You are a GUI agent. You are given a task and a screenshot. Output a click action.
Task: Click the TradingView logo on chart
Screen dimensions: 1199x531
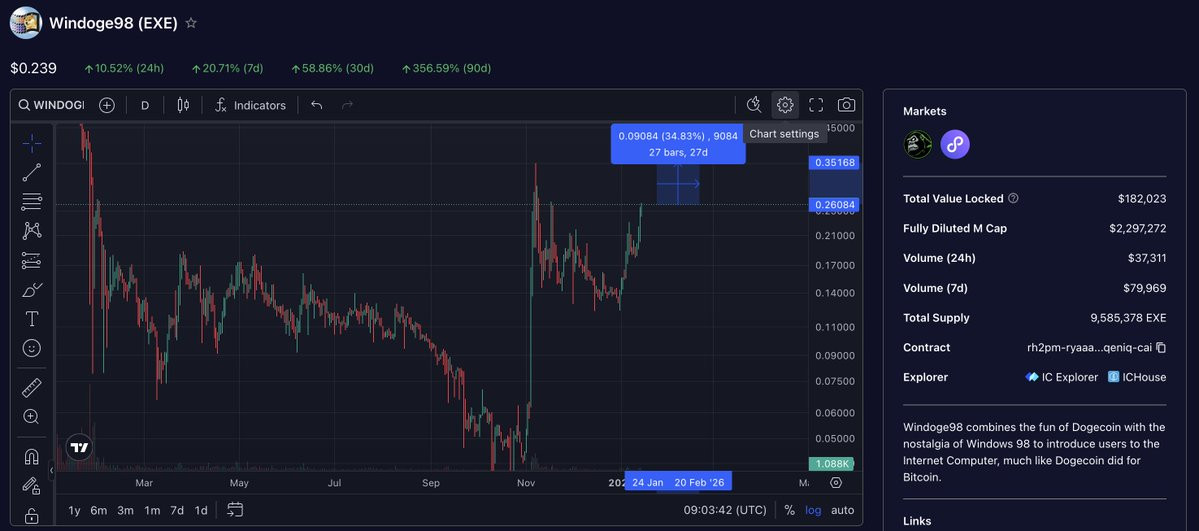point(80,448)
